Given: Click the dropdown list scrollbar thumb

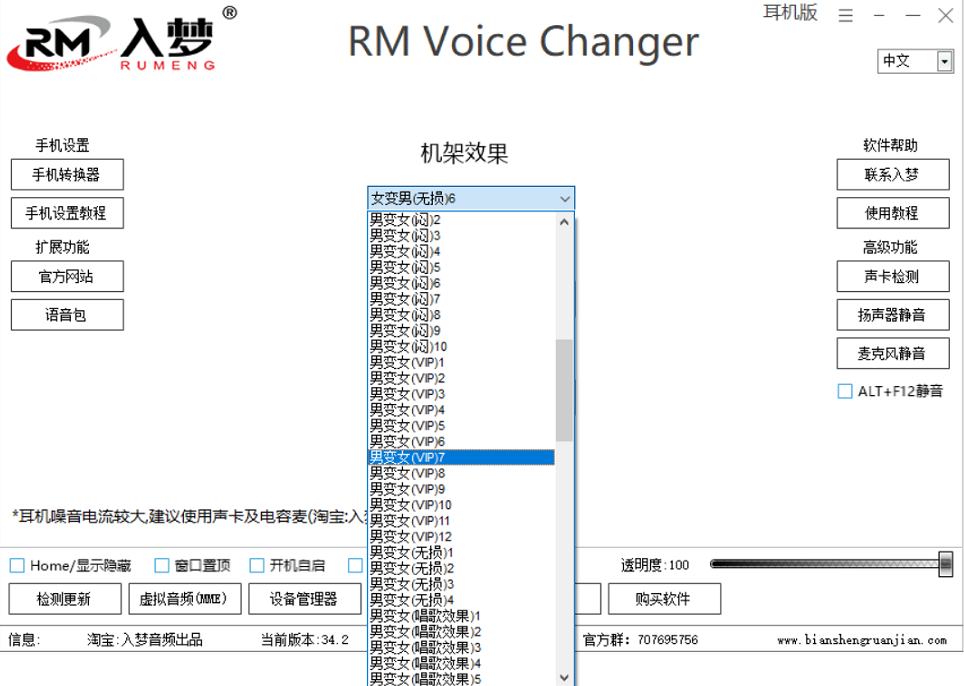Looking at the screenshot, I should [564, 390].
